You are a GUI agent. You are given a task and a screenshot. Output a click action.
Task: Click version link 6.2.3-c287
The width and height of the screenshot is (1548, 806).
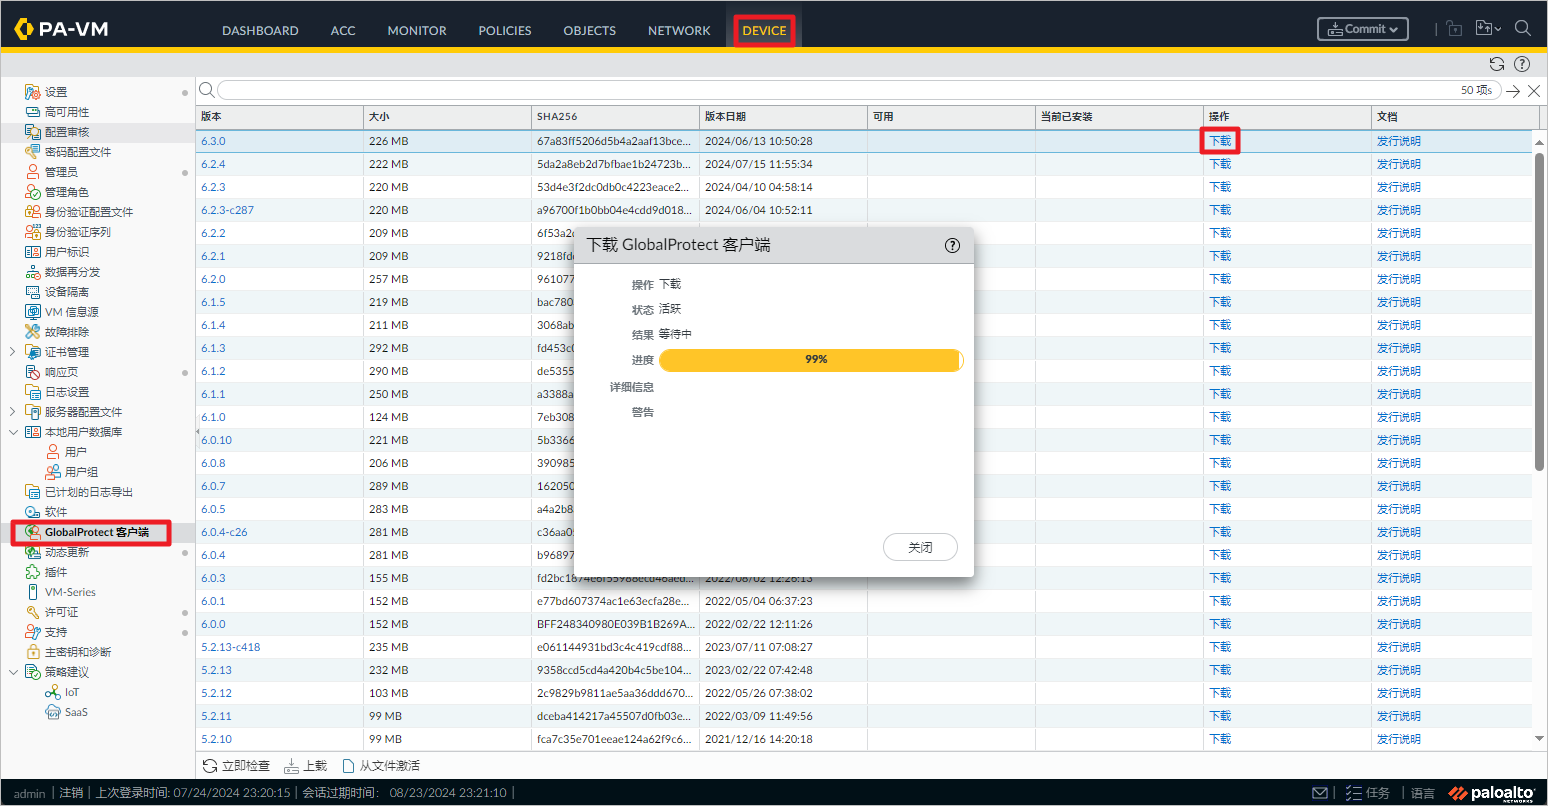click(x=227, y=210)
